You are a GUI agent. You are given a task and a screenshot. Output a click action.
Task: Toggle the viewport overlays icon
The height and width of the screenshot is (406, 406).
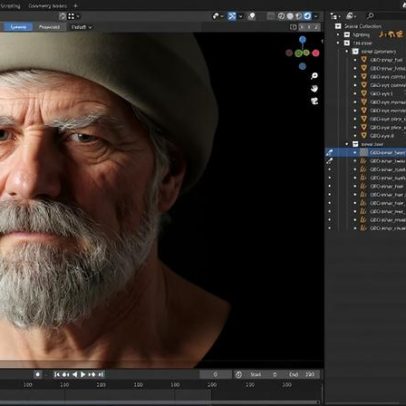(252, 16)
